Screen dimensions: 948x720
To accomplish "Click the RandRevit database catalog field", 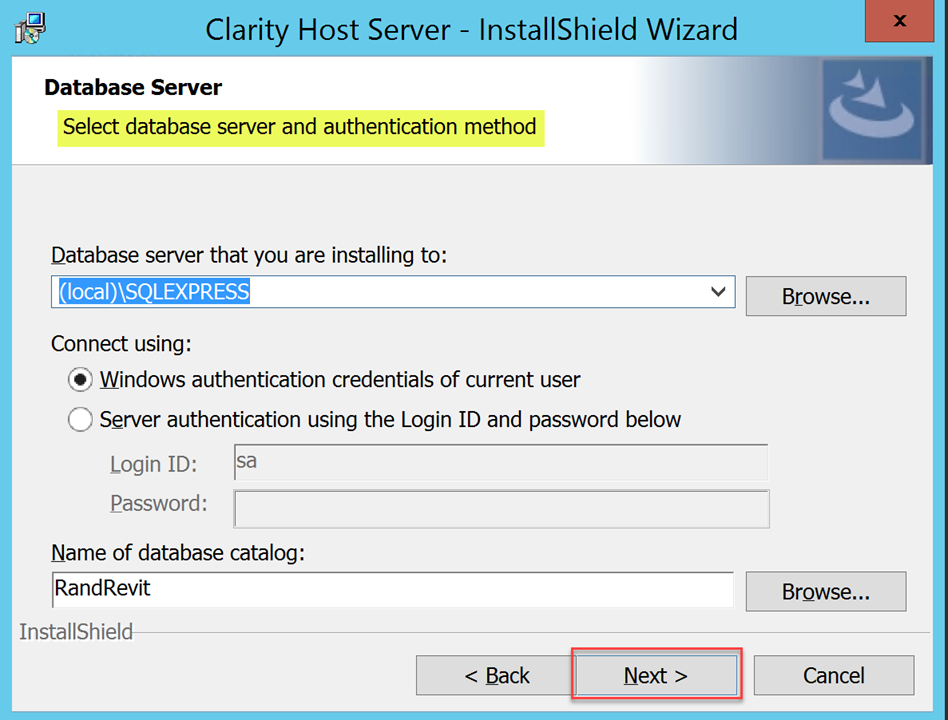I will point(392,589).
